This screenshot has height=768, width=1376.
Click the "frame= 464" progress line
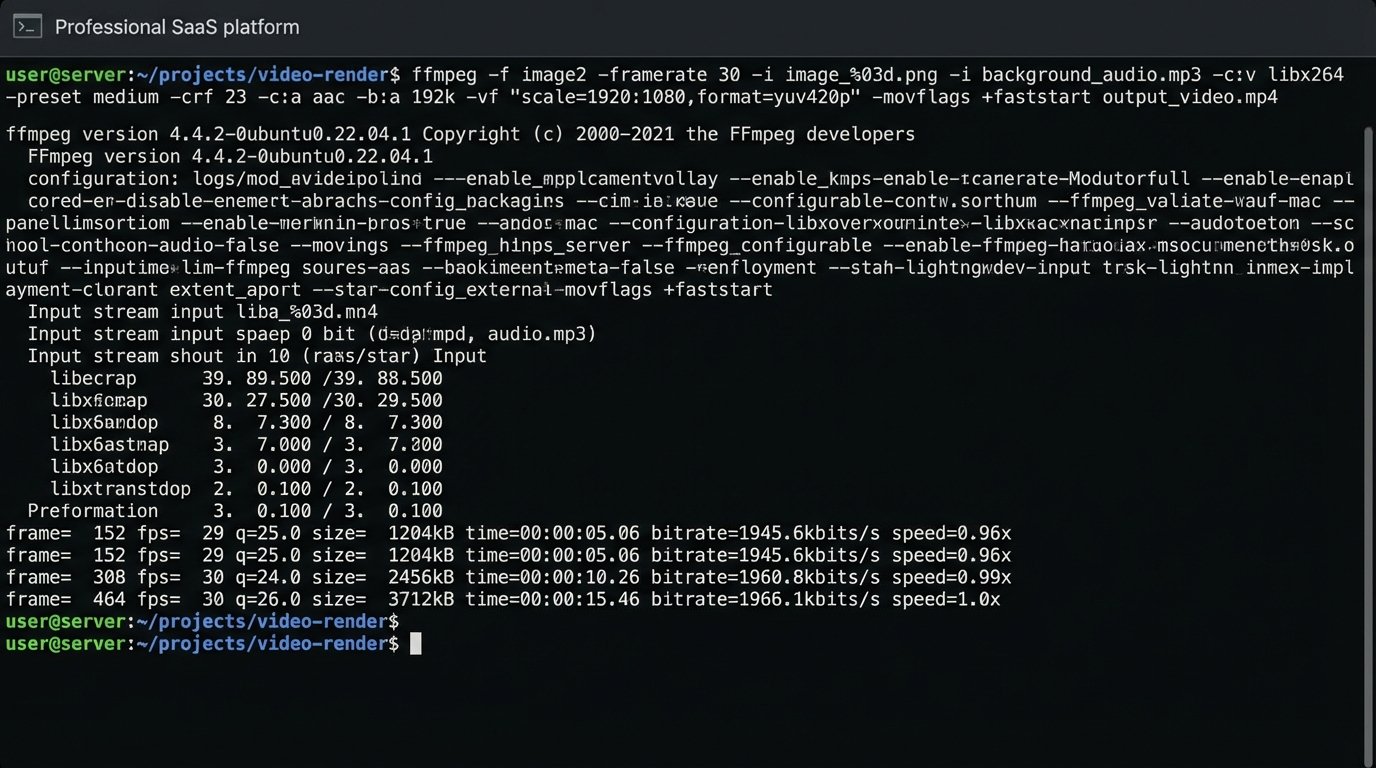(503, 600)
